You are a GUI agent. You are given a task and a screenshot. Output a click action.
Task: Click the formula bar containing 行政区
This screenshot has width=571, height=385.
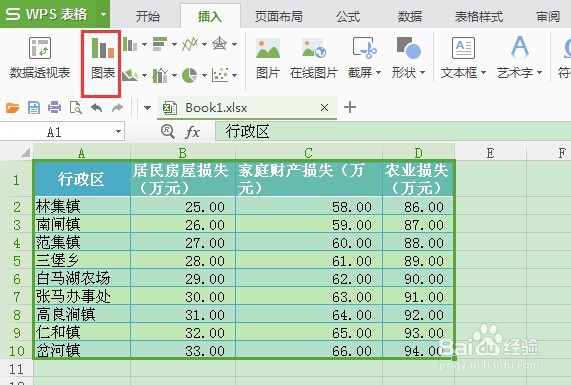click(x=393, y=131)
